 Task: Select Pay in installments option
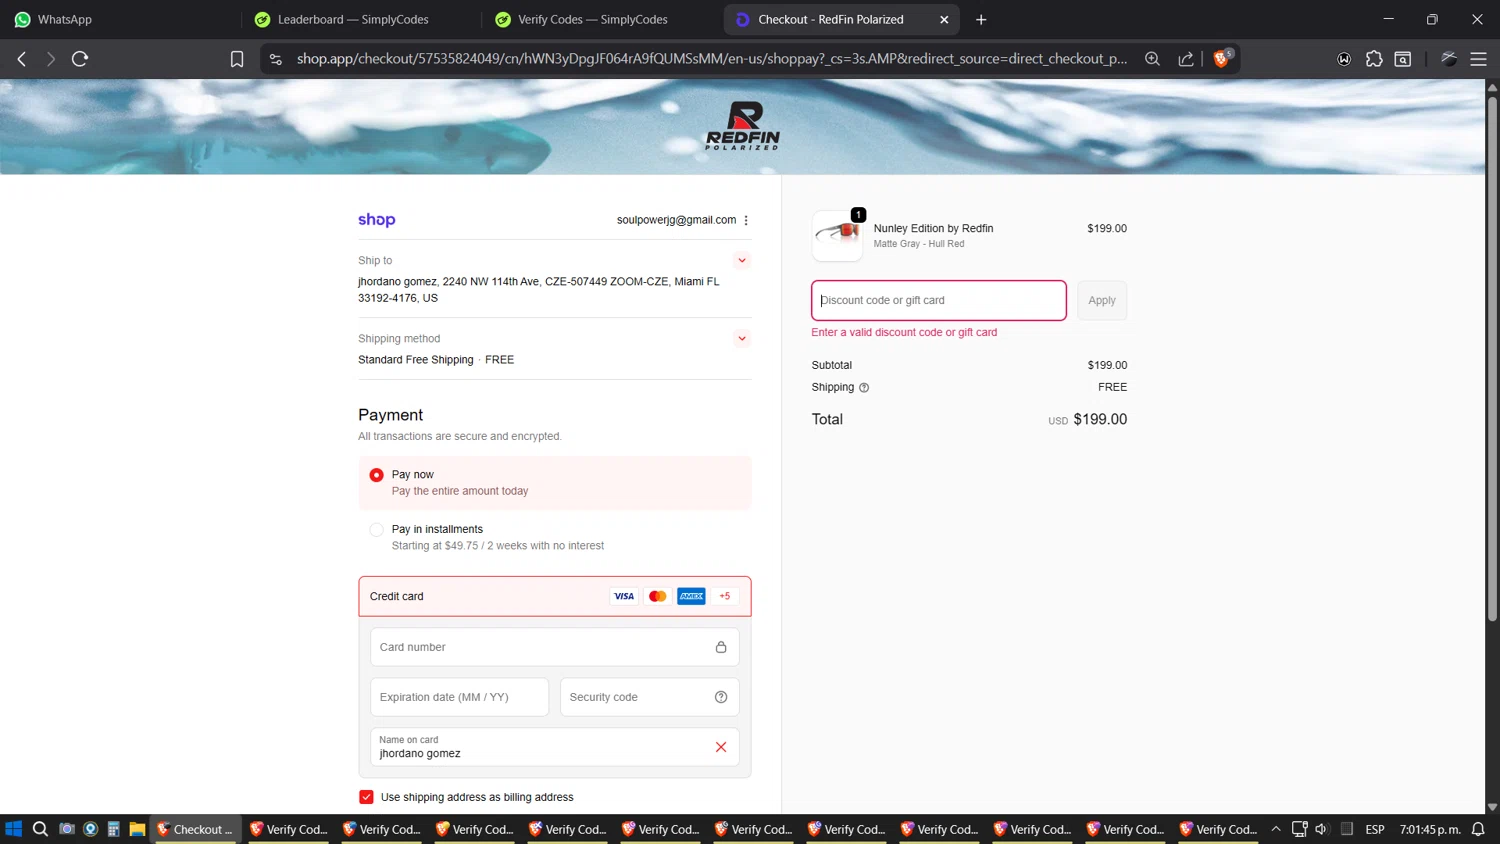tap(377, 530)
